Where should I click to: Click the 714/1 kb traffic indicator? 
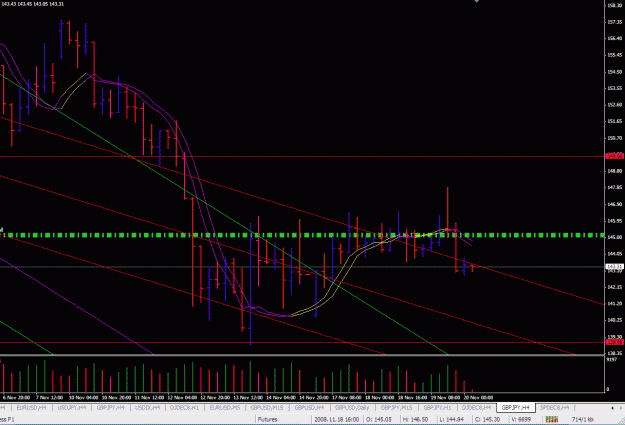pos(582,419)
